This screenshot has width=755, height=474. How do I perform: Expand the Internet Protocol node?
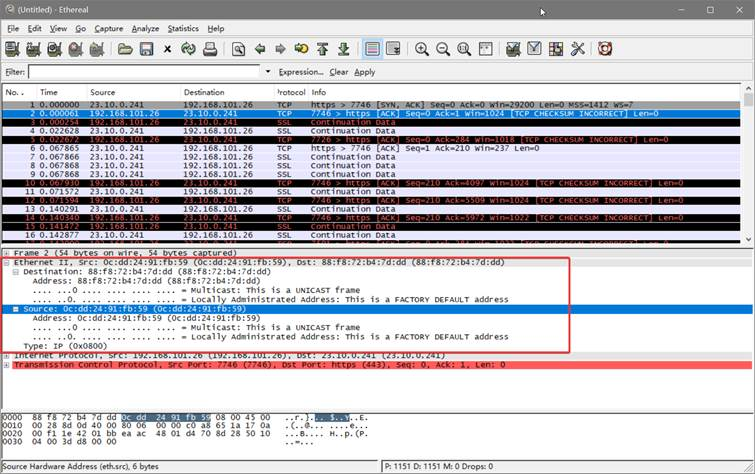7,356
